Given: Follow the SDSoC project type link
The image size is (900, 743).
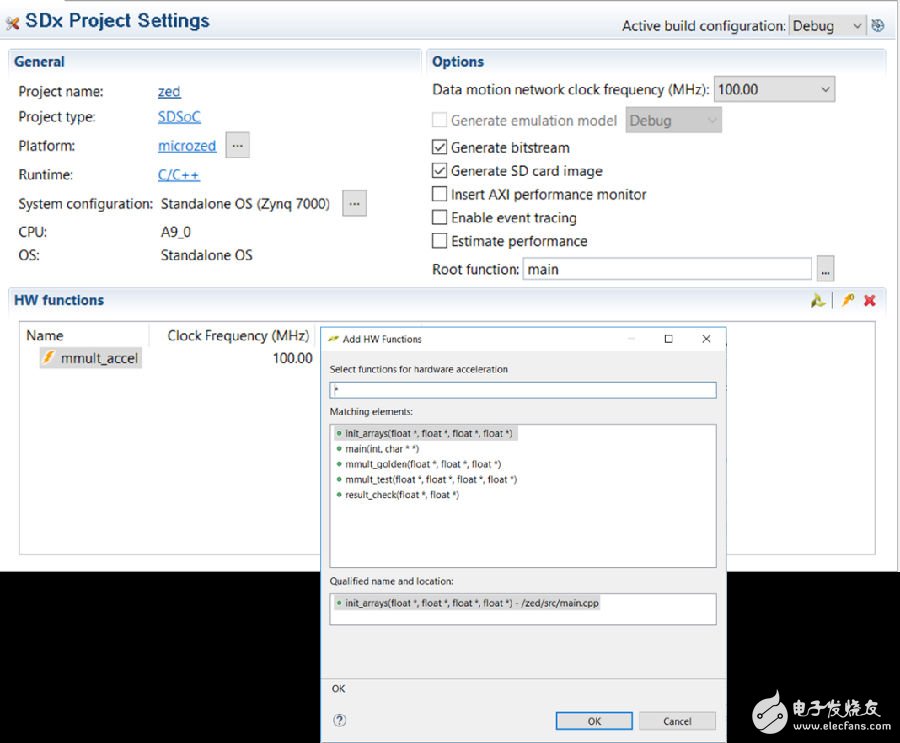Looking at the screenshot, I should click(179, 117).
